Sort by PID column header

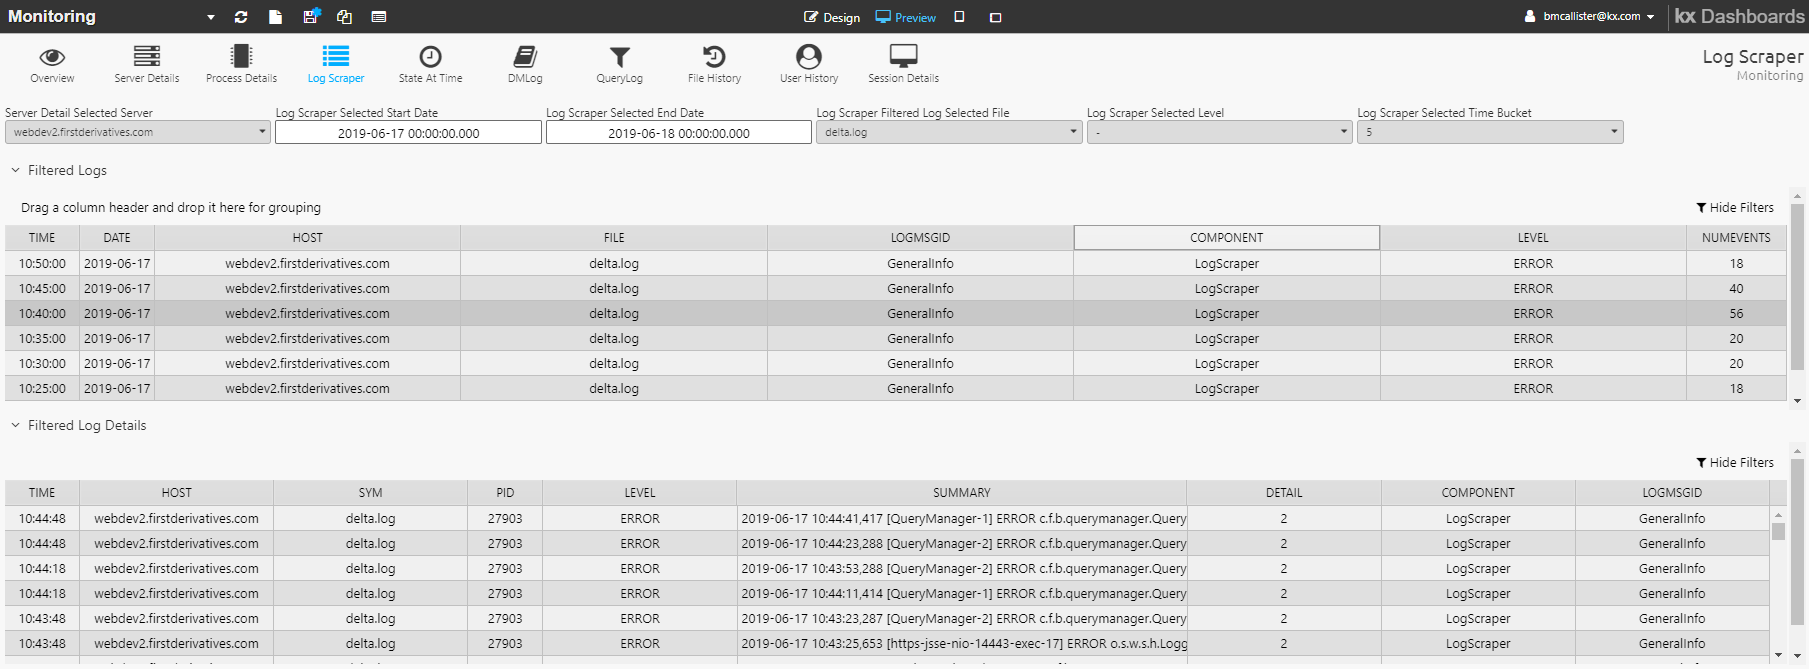505,493
